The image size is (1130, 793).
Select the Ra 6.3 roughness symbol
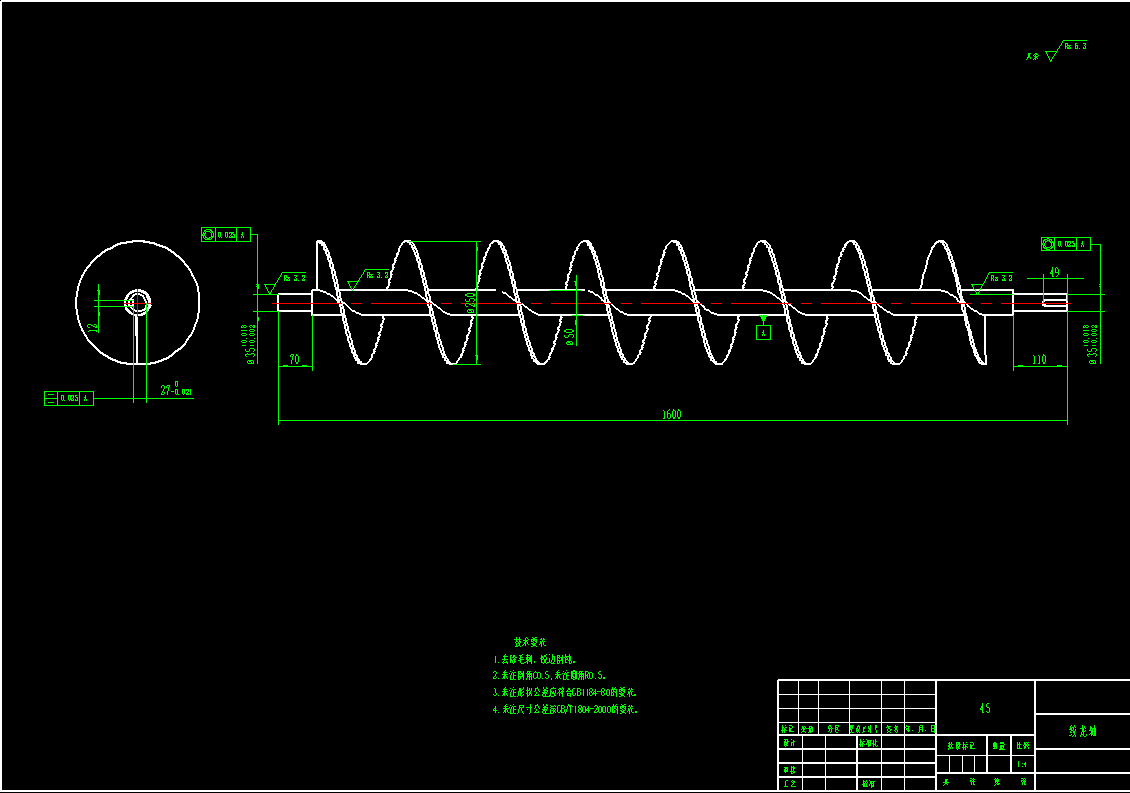coord(1065,50)
